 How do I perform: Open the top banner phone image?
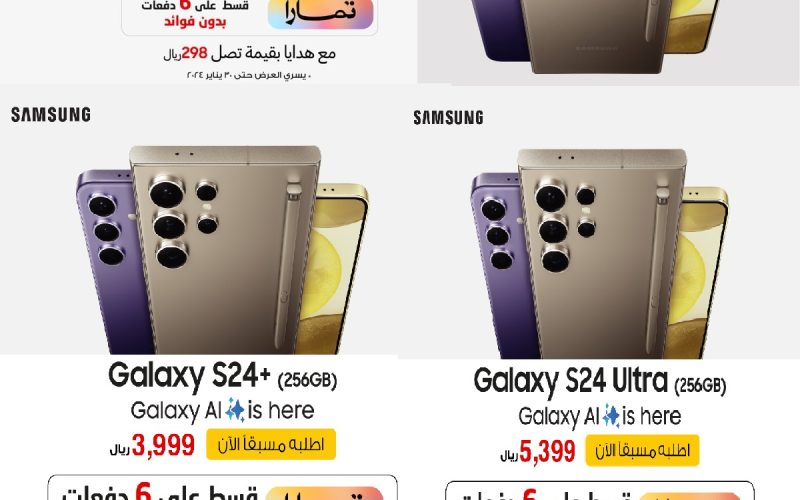[596, 36]
